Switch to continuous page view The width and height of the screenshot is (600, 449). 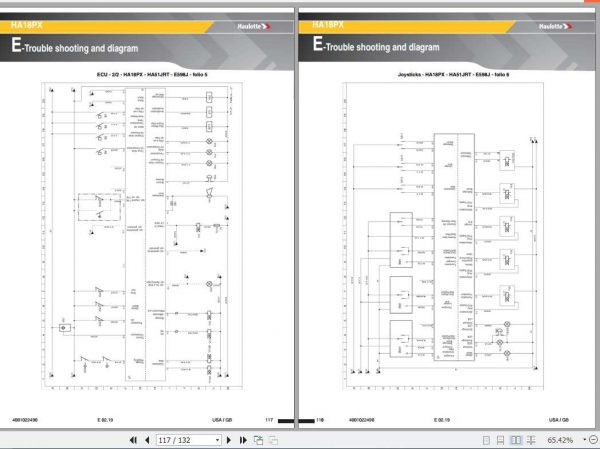click(x=500, y=440)
